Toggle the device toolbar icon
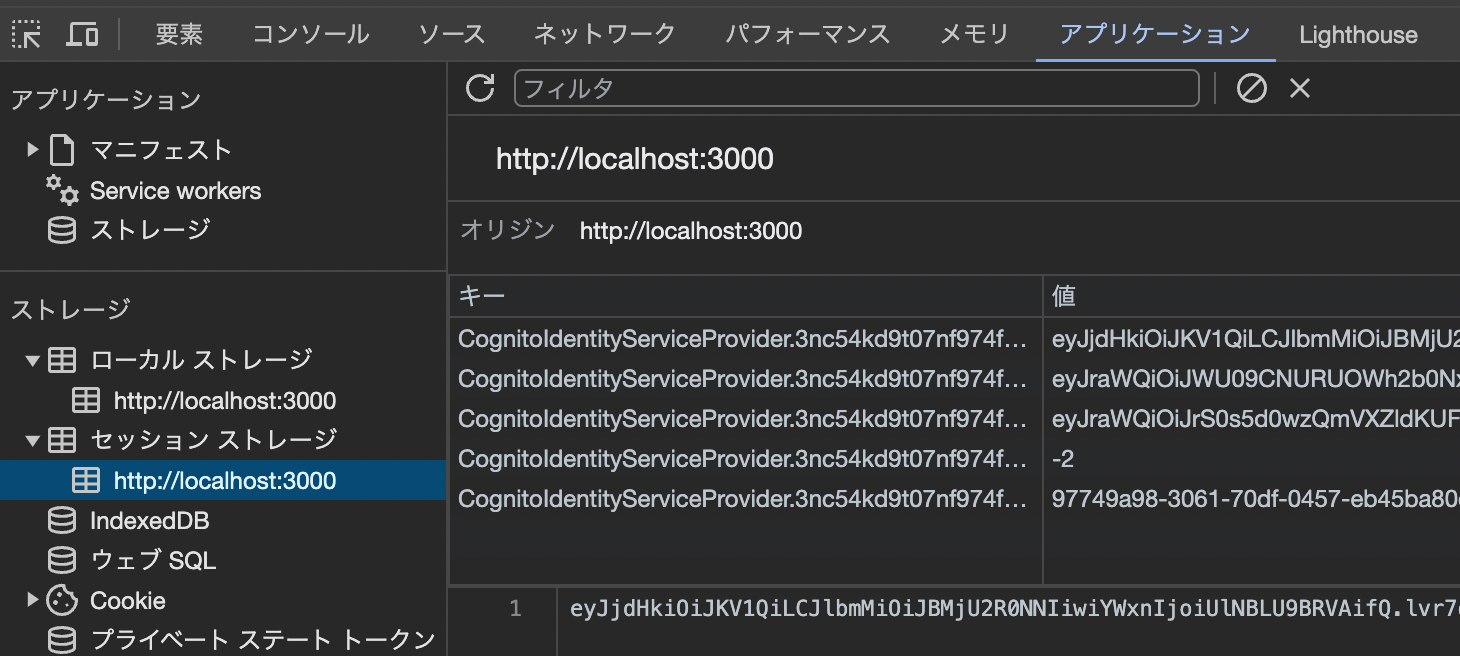The height and width of the screenshot is (656, 1460). [82, 33]
